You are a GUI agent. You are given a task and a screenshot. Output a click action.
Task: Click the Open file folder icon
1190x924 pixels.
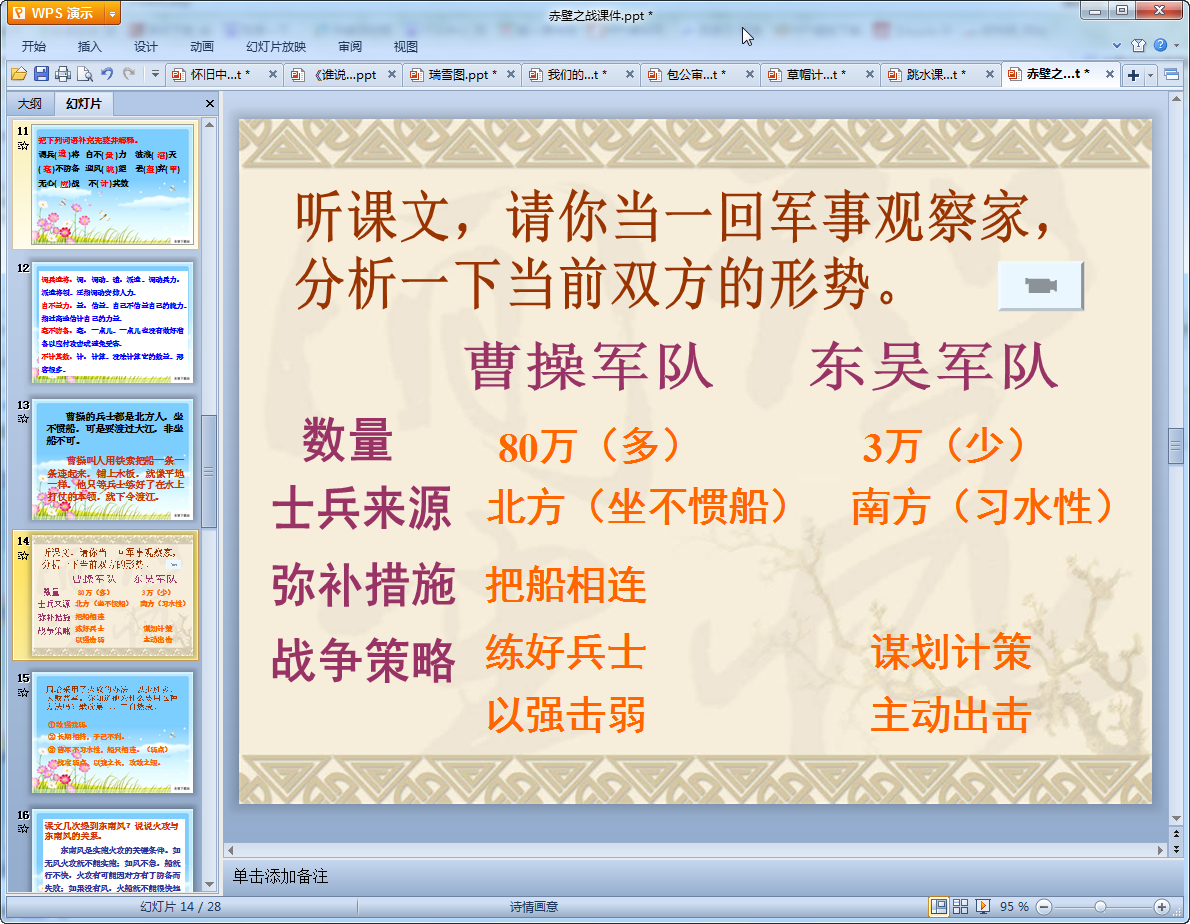coord(19,74)
